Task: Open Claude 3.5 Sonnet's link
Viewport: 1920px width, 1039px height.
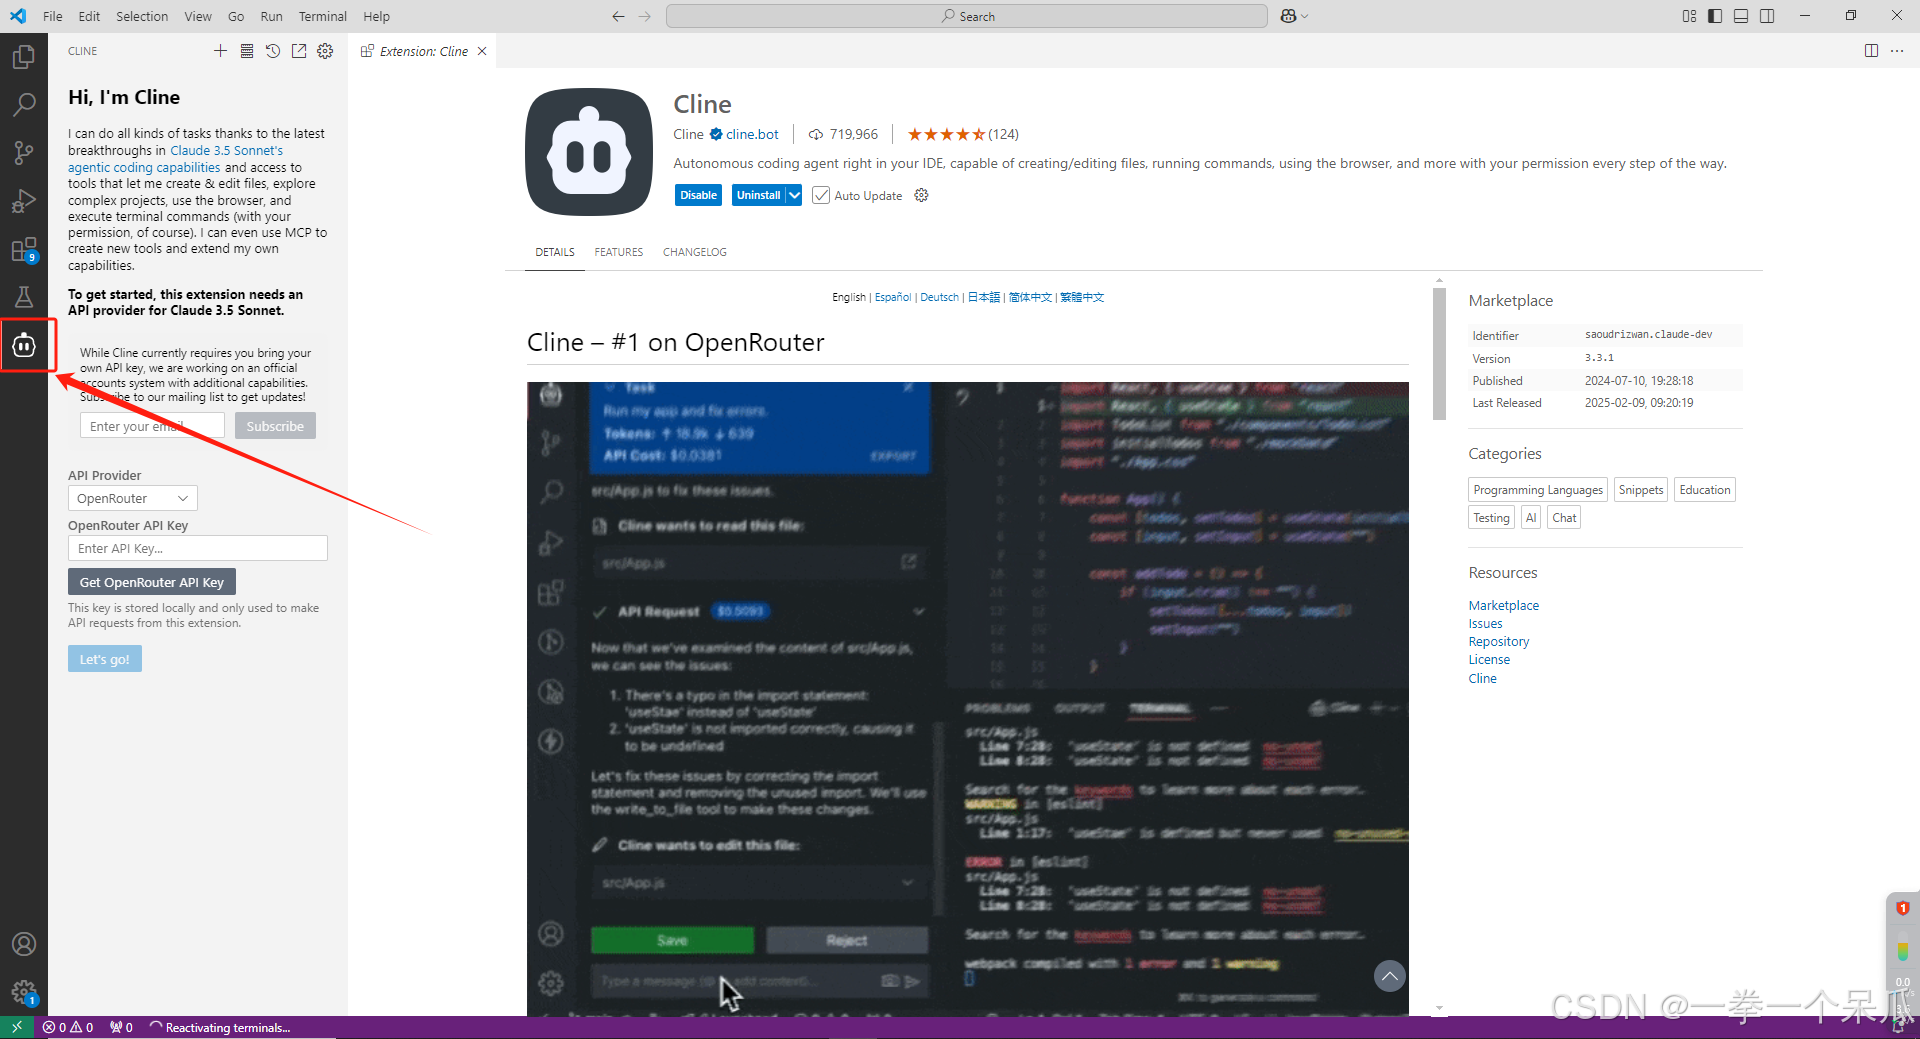Action: (x=227, y=150)
